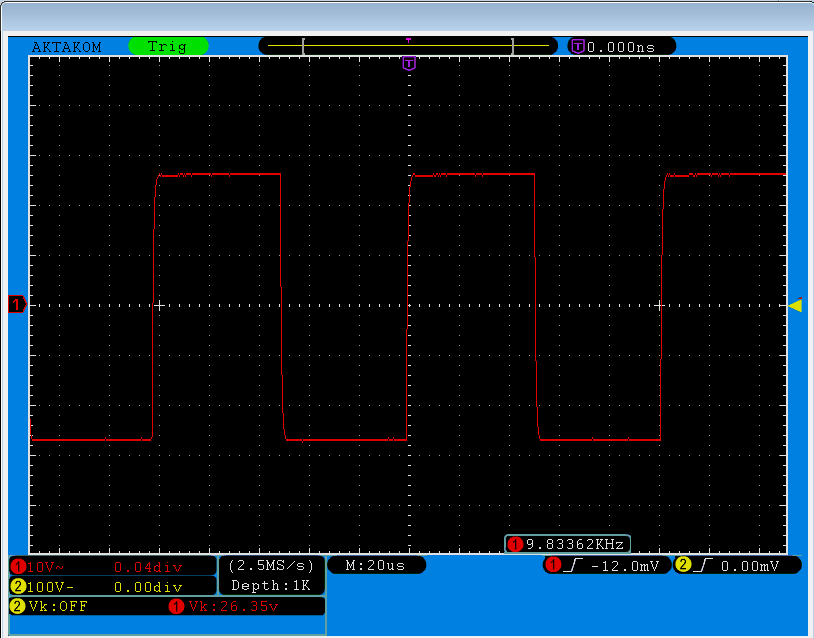Click the red 1 badge beside Vk:26.35v
Image resolution: width=814 pixels, height=638 pixels.
point(176,606)
